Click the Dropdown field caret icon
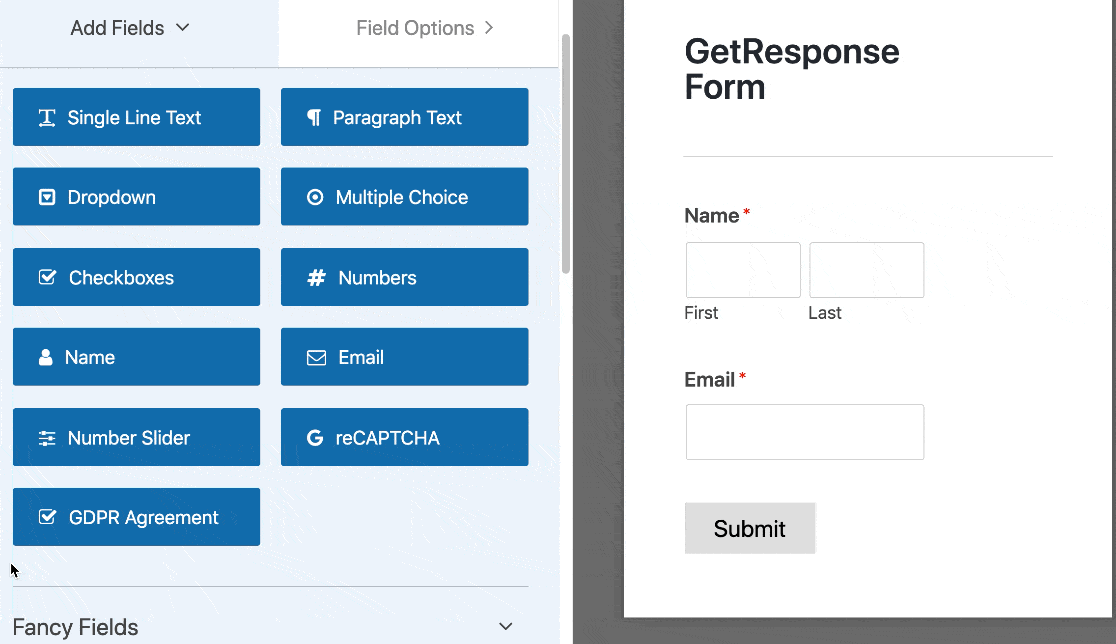The width and height of the screenshot is (1116, 644). tap(46, 198)
